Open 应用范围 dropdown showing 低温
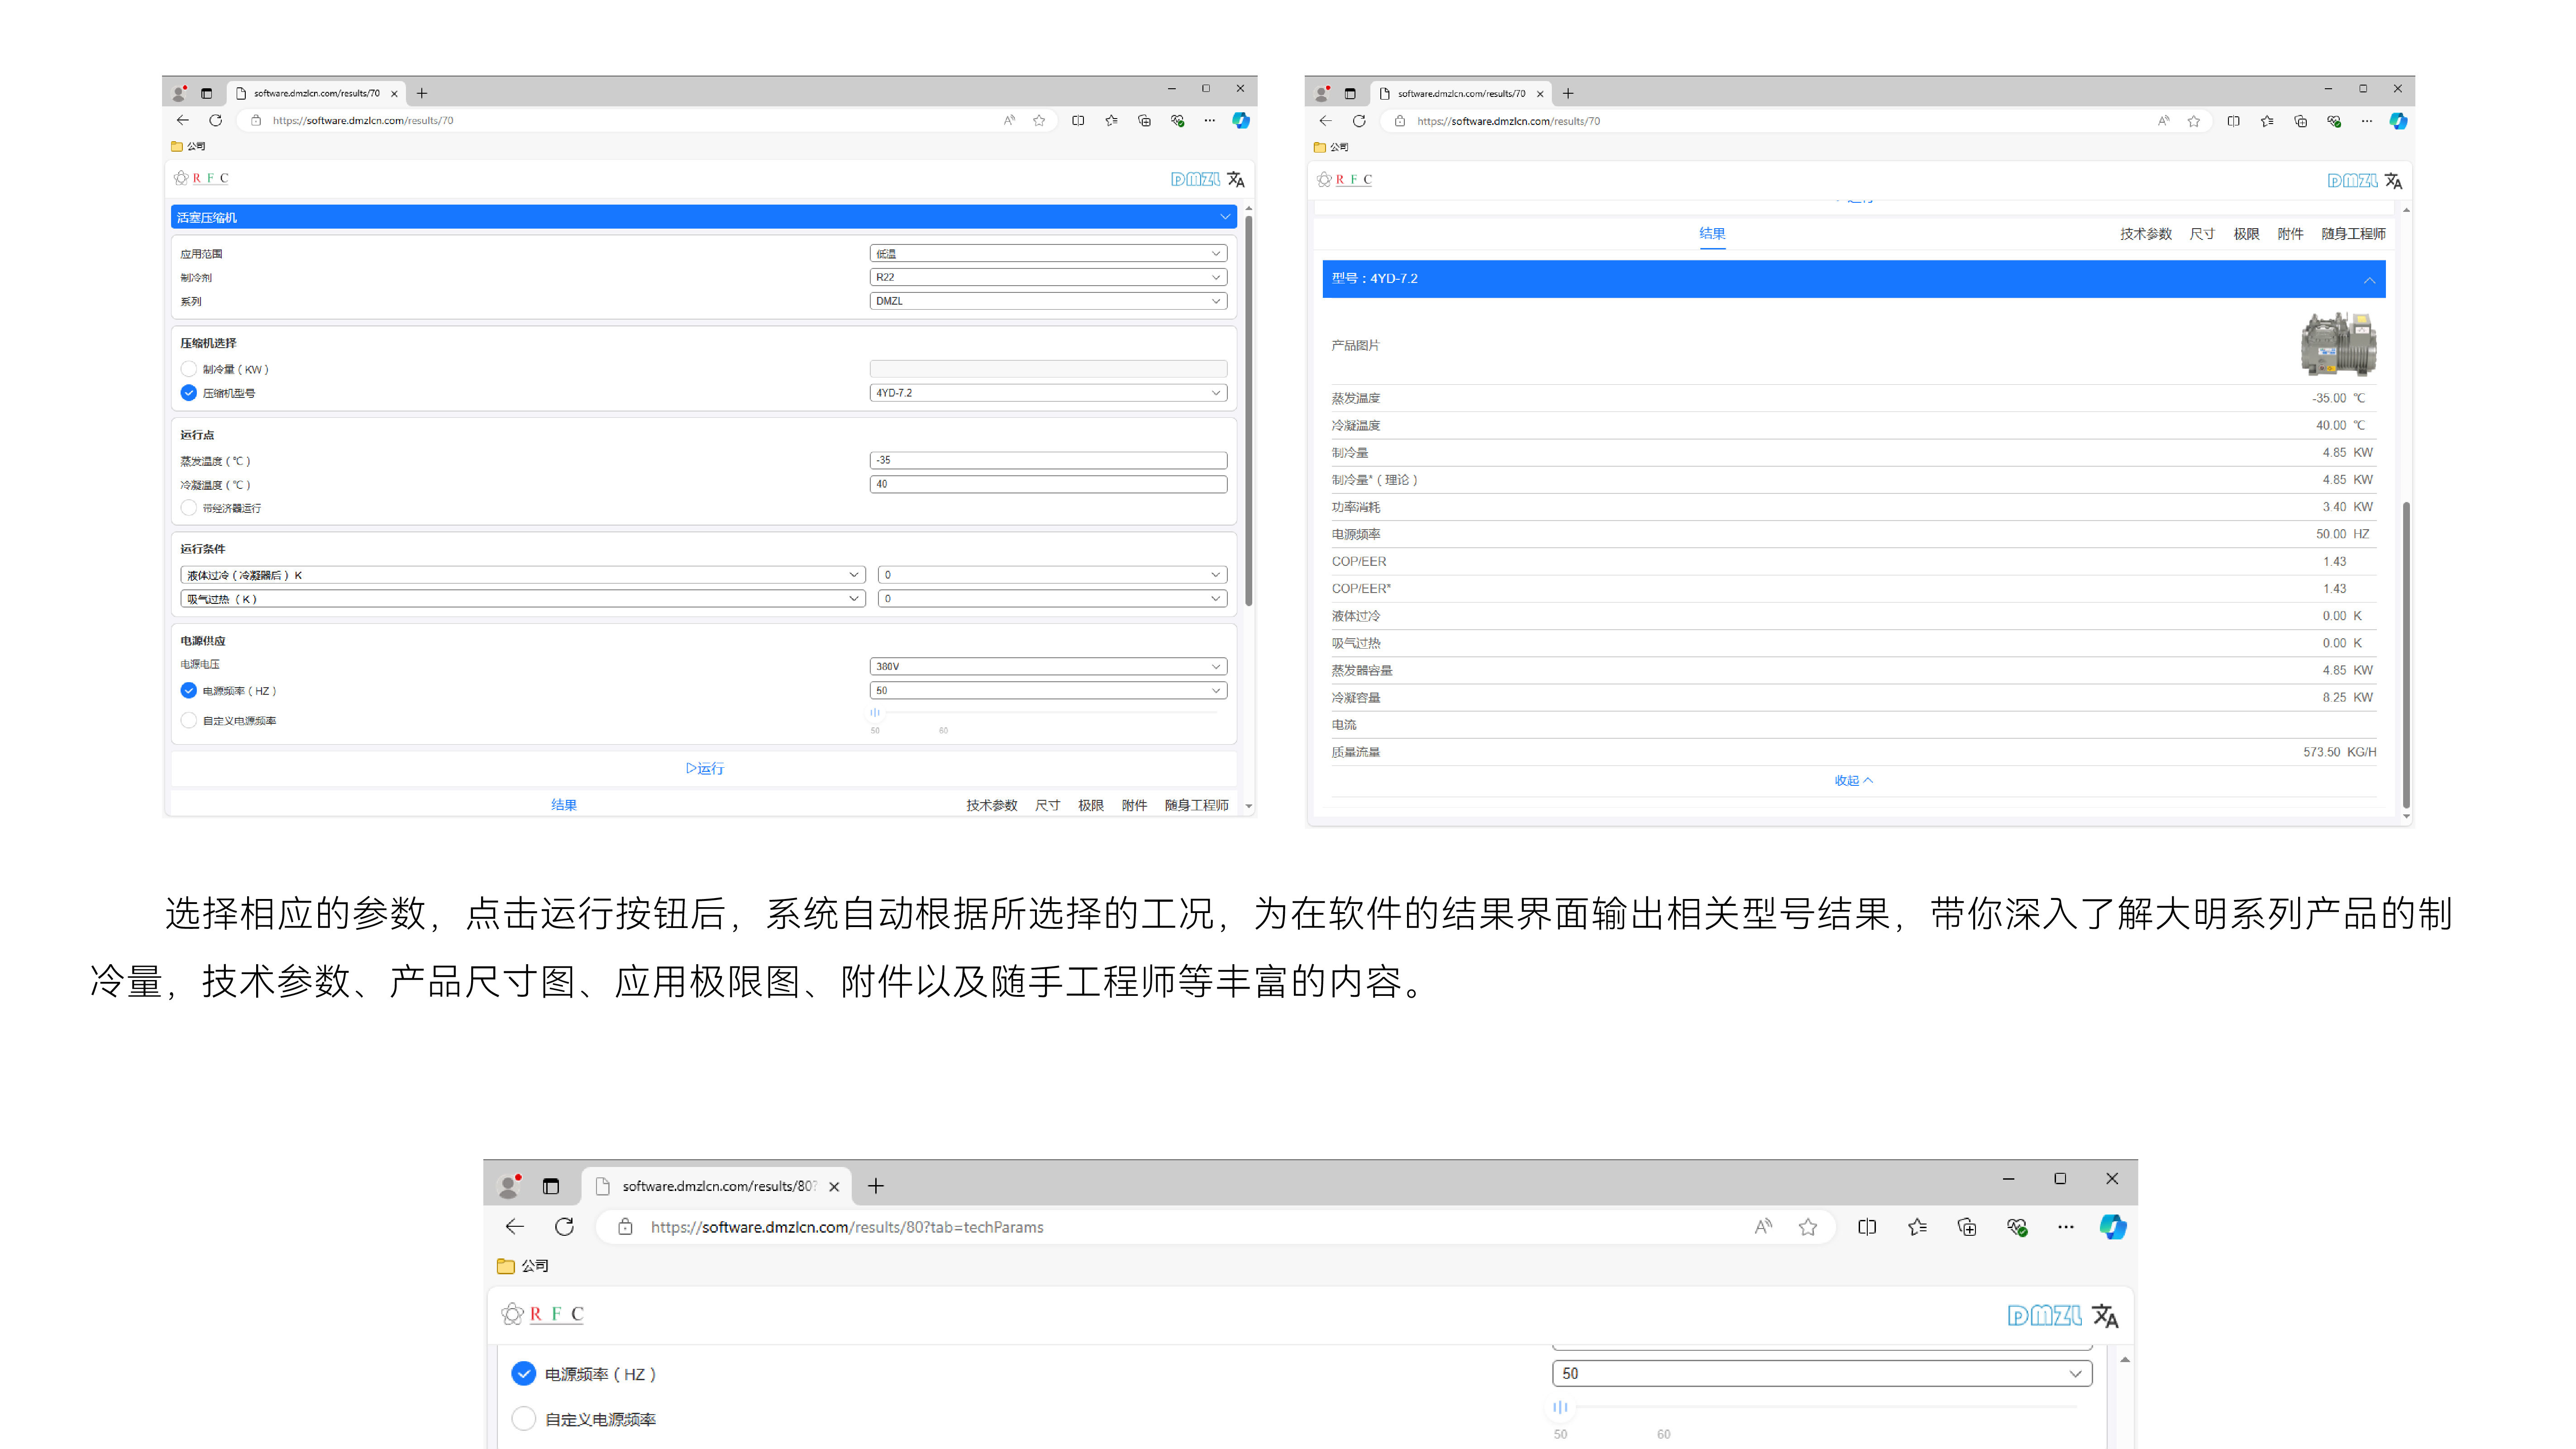The height and width of the screenshot is (1449, 2576). pos(1048,254)
